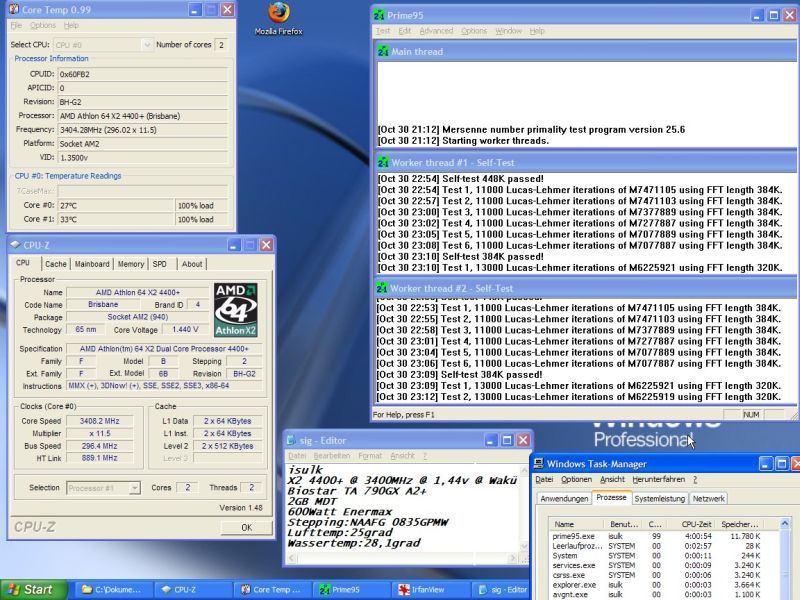The width and height of the screenshot is (800, 600).
Task: Switch to the Mainboard tab in CPU-Z
Action: (92, 264)
